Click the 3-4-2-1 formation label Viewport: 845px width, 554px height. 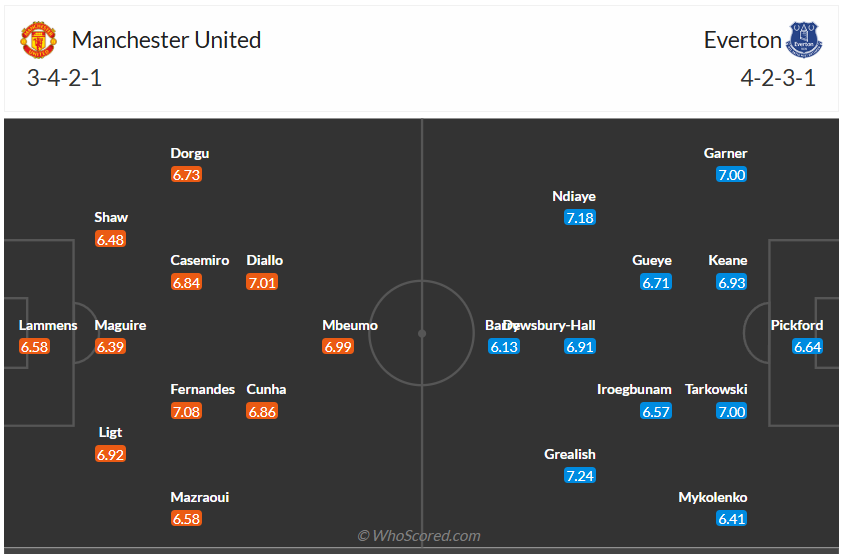(64, 78)
